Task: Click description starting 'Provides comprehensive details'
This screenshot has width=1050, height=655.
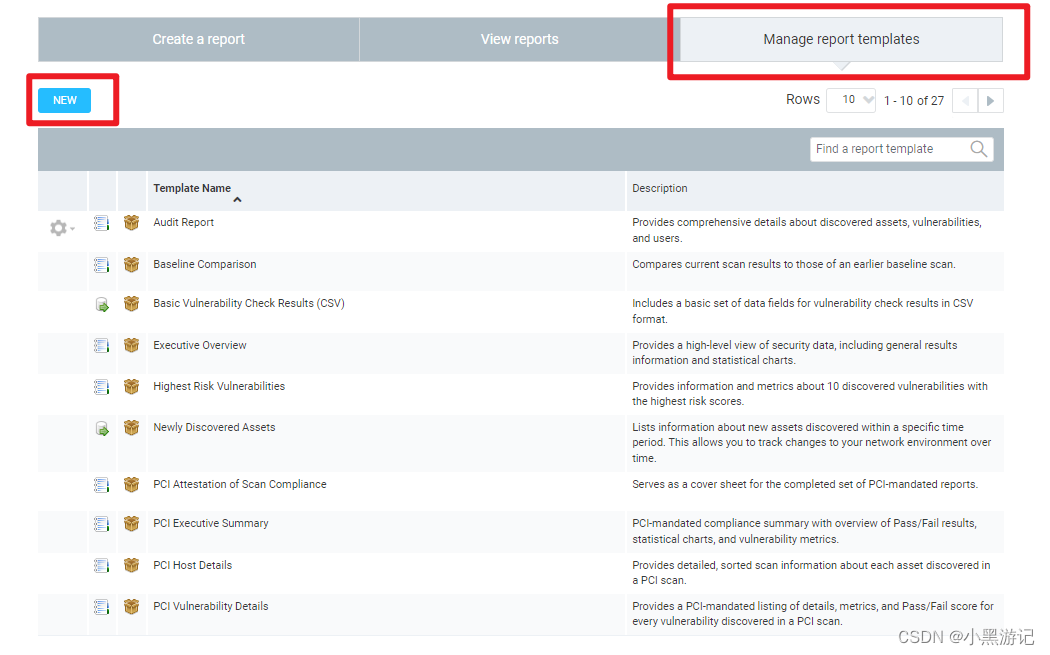Action: (x=807, y=230)
